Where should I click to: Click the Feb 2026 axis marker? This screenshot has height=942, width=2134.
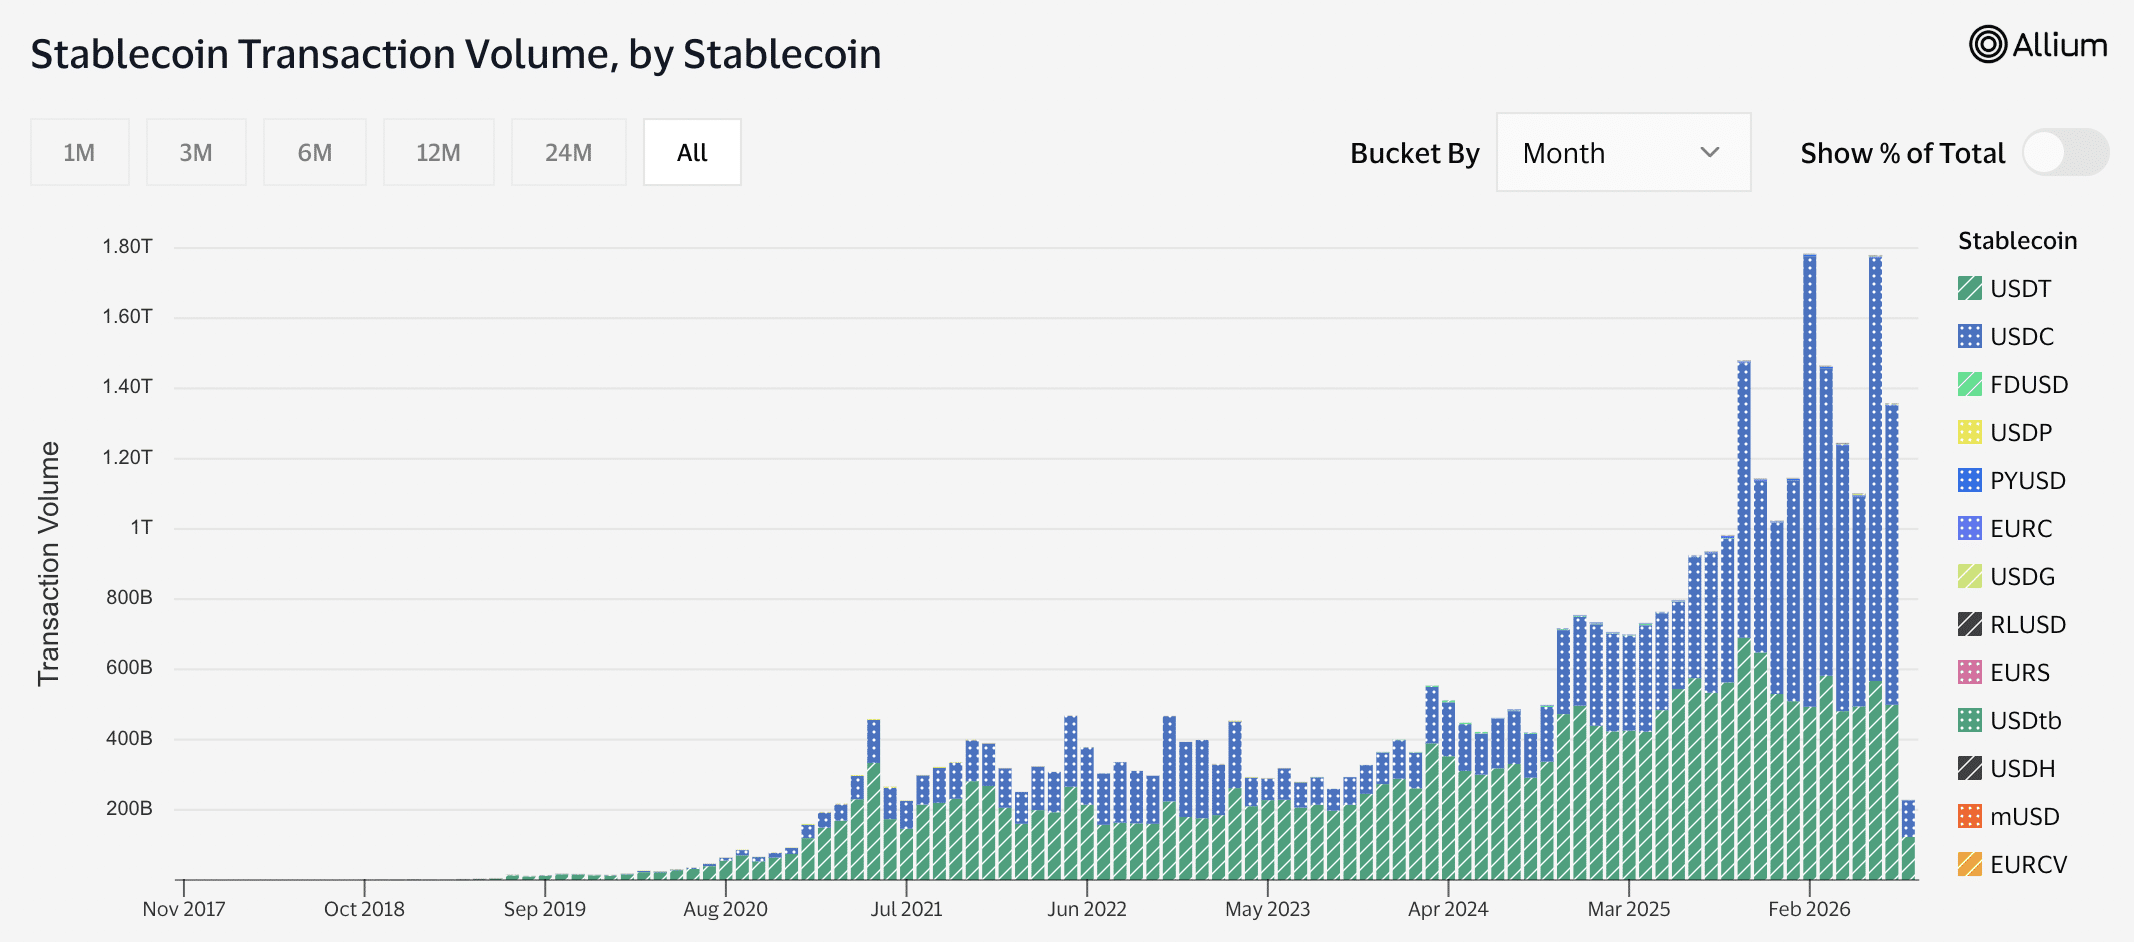(x=1809, y=909)
